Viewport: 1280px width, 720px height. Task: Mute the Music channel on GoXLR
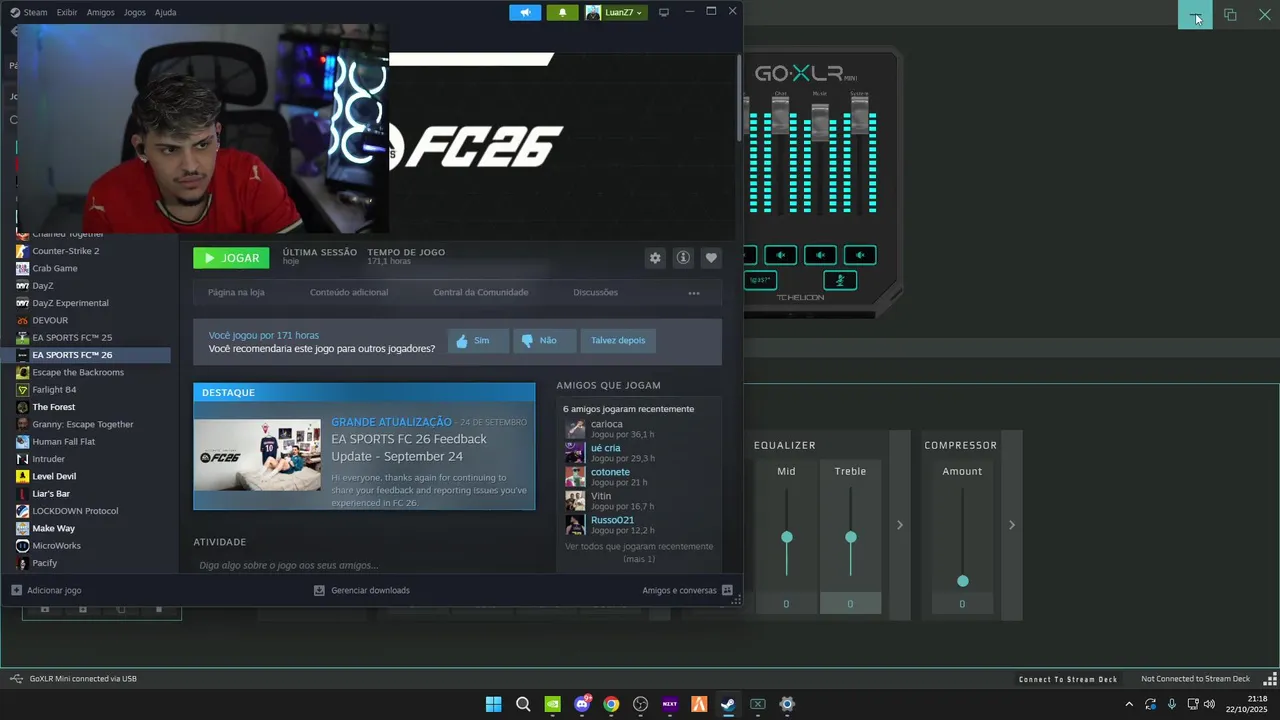click(x=820, y=255)
